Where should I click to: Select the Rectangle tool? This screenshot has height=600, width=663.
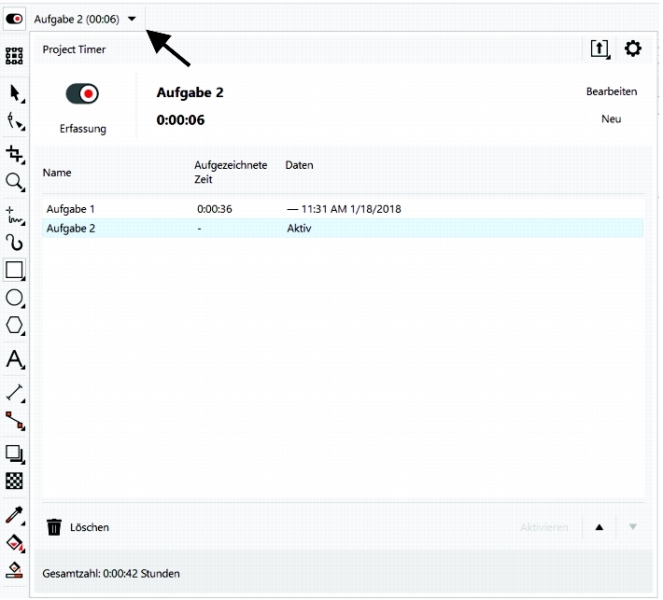coord(14,270)
